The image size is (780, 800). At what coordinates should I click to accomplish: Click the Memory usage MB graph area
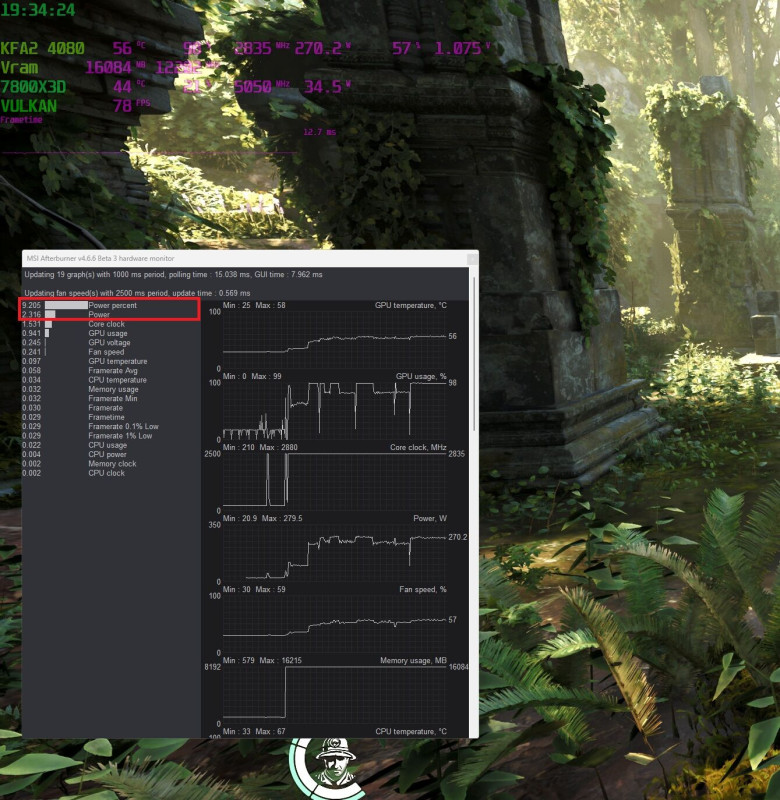335,694
